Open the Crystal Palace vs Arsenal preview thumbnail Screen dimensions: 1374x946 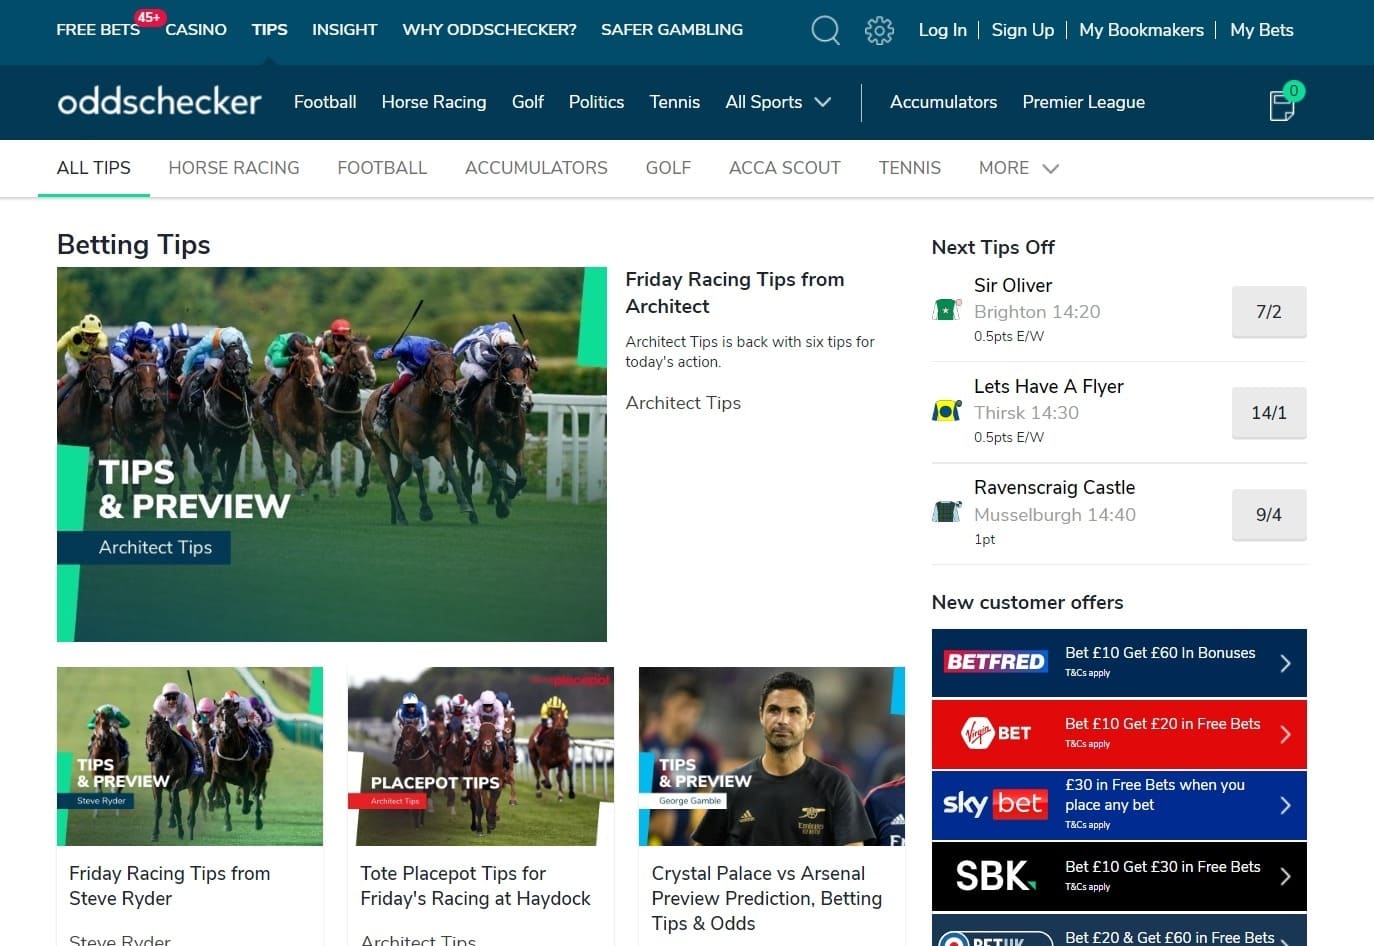coord(771,756)
